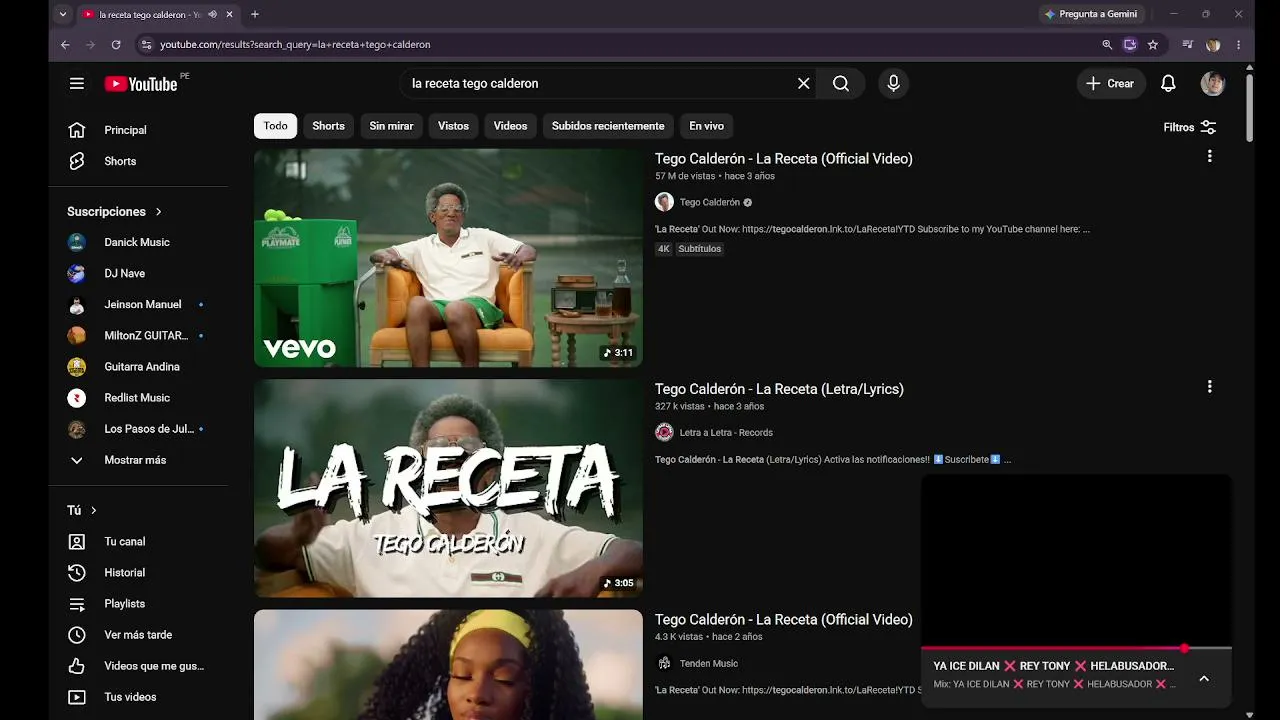This screenshot has height=720, width=1280.
Task: Go forward with the browser forward arrow
Action: [x=91, y=45]
